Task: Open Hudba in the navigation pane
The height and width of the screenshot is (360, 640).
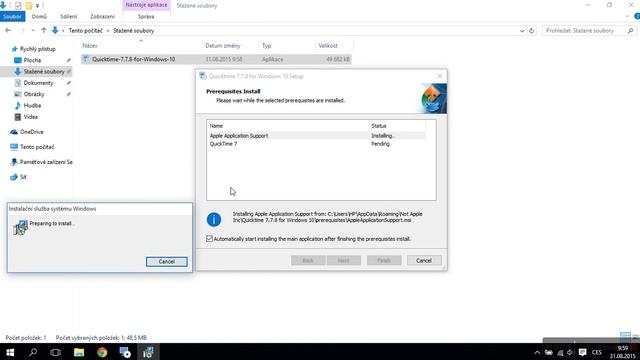Action: coord(32,106)
